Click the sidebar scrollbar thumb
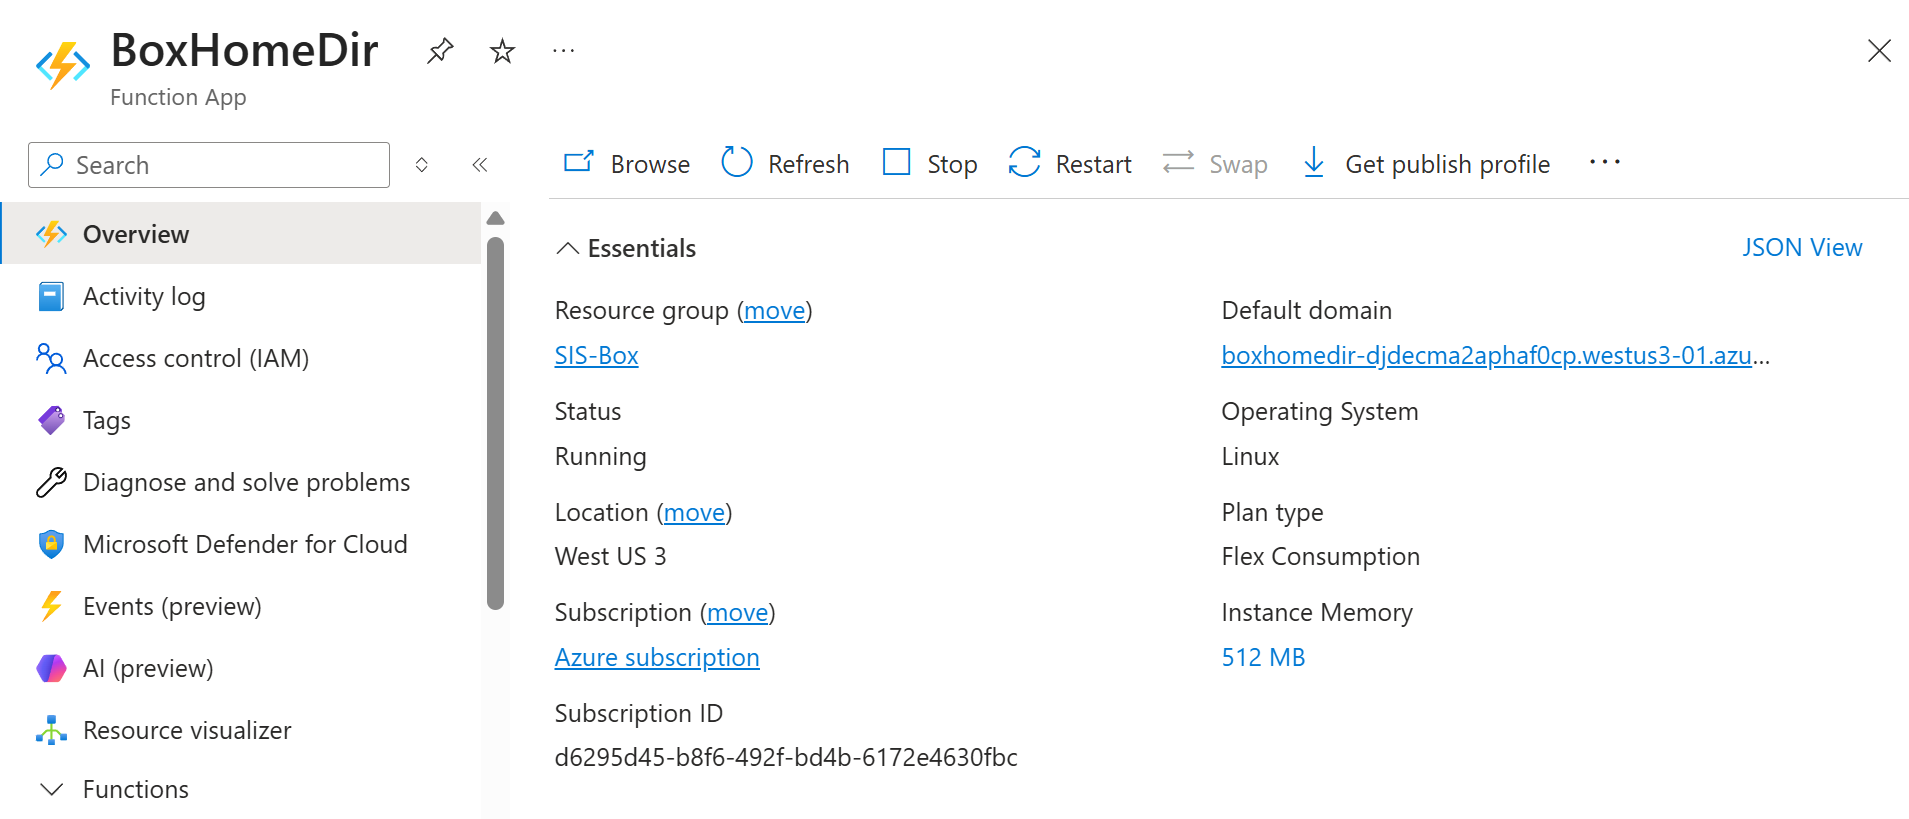This screenshot has height=819, width=1909. 495,423
